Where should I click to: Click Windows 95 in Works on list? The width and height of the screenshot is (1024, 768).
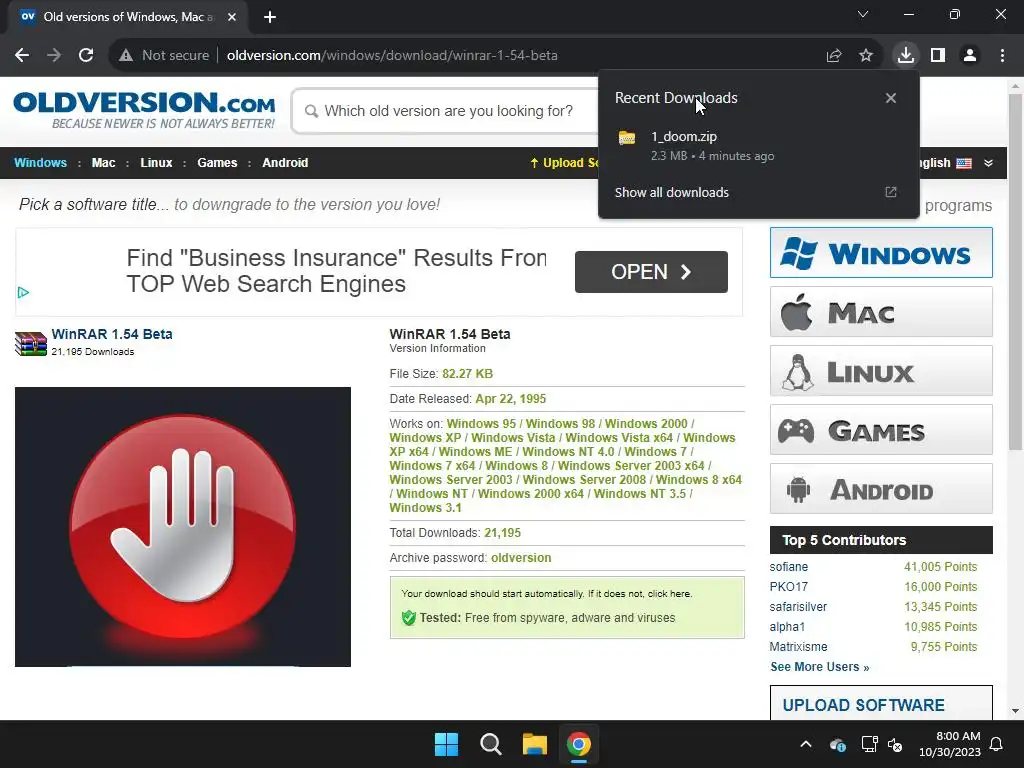481,424
